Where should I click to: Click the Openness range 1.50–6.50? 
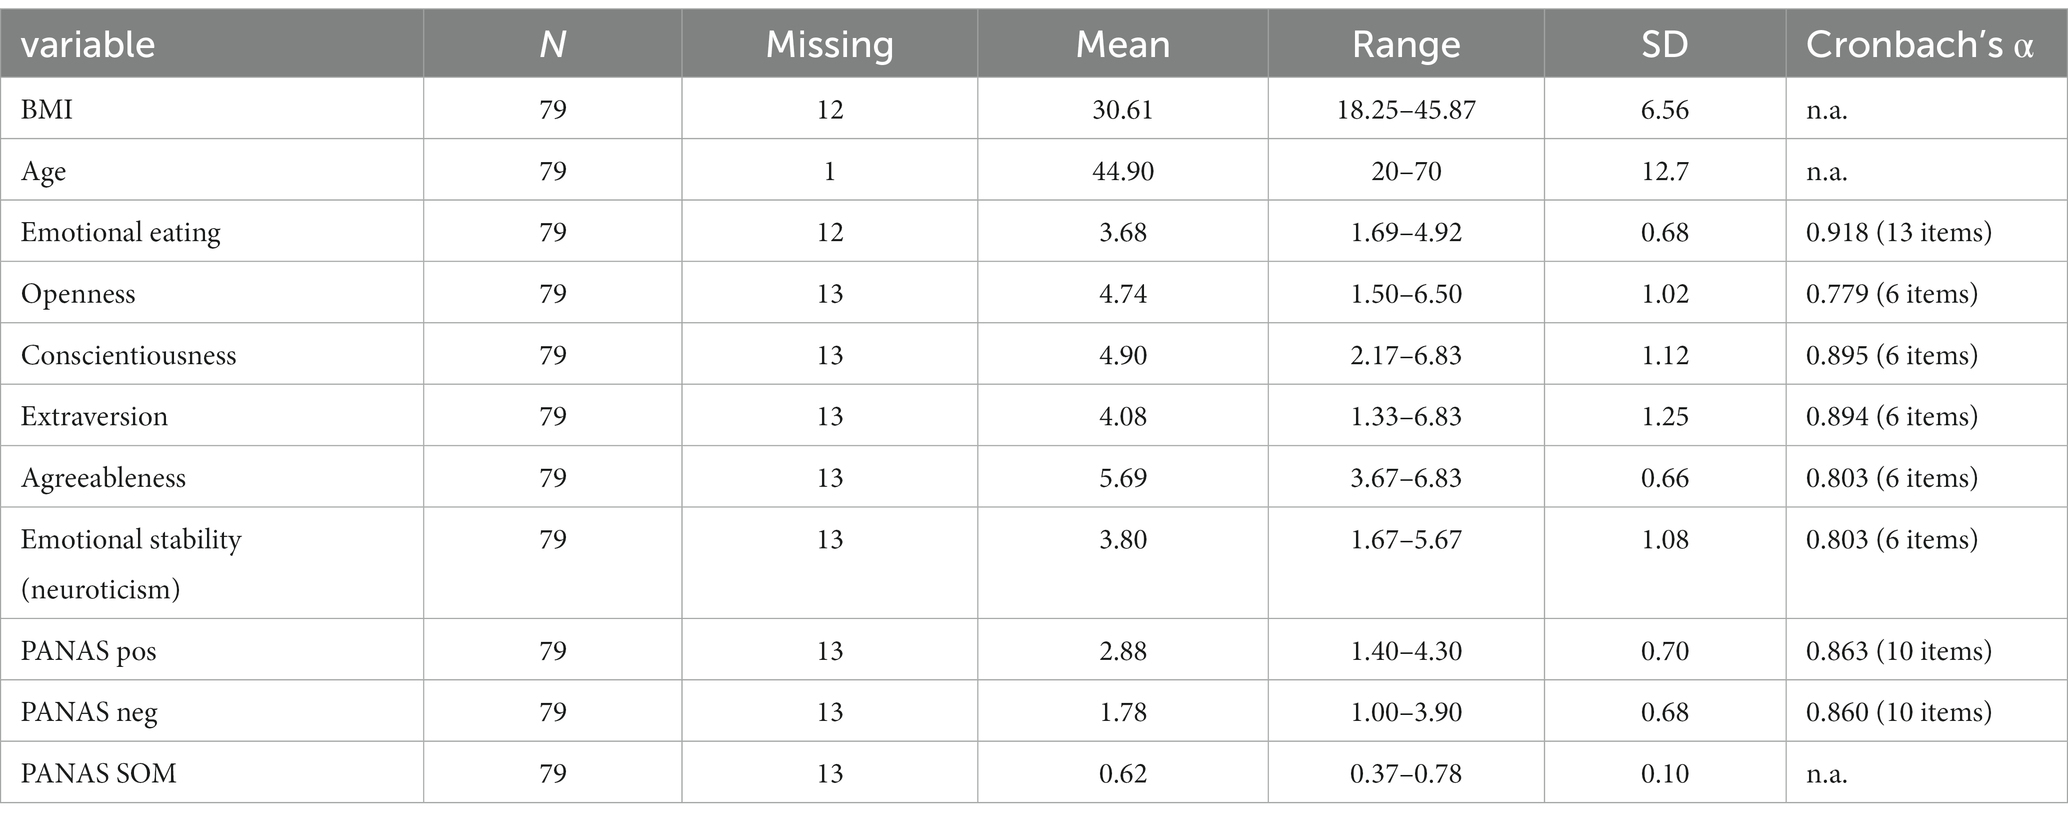click(1406, 293)
